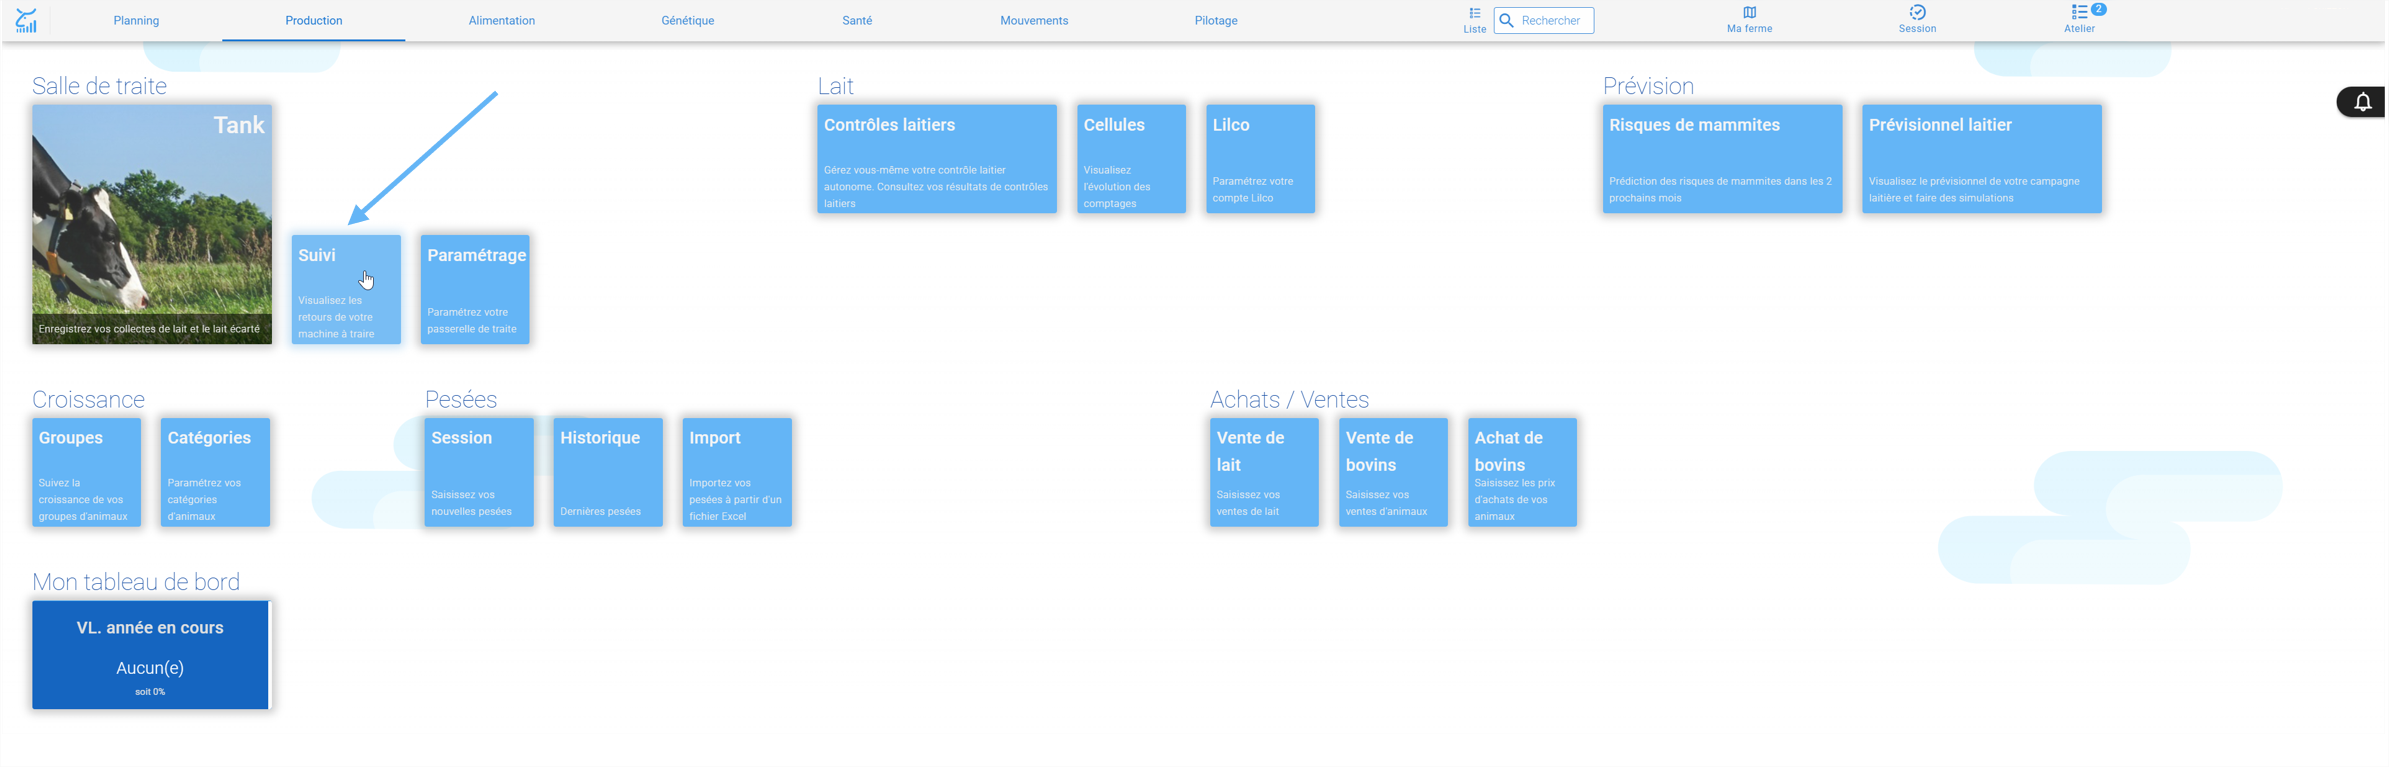The height and width of the screenshot is (767, 2389).
Task: Open the Vente de bovins tile
Action: (1393, 472)
